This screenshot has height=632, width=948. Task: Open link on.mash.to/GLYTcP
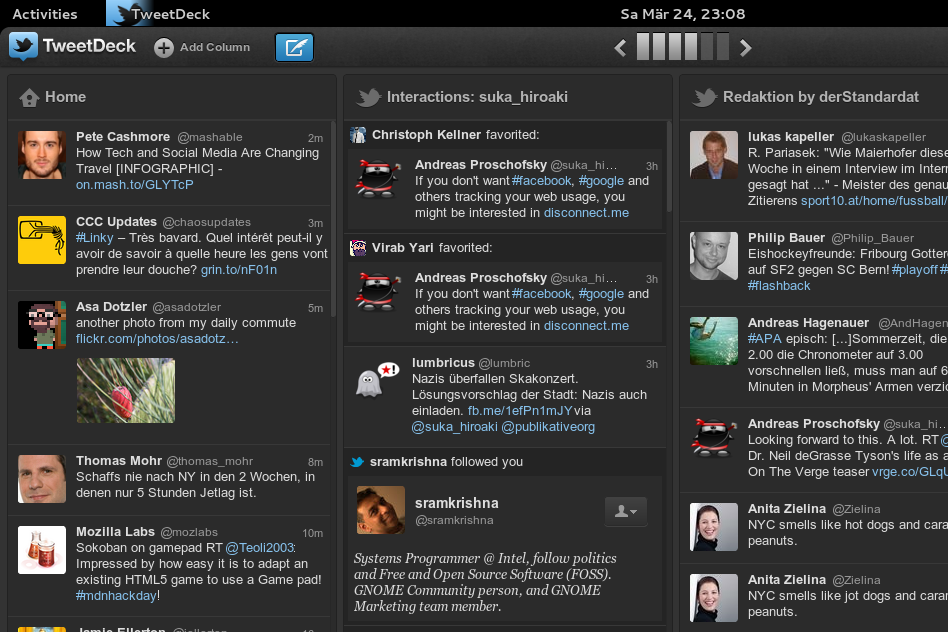coord(135,185)
